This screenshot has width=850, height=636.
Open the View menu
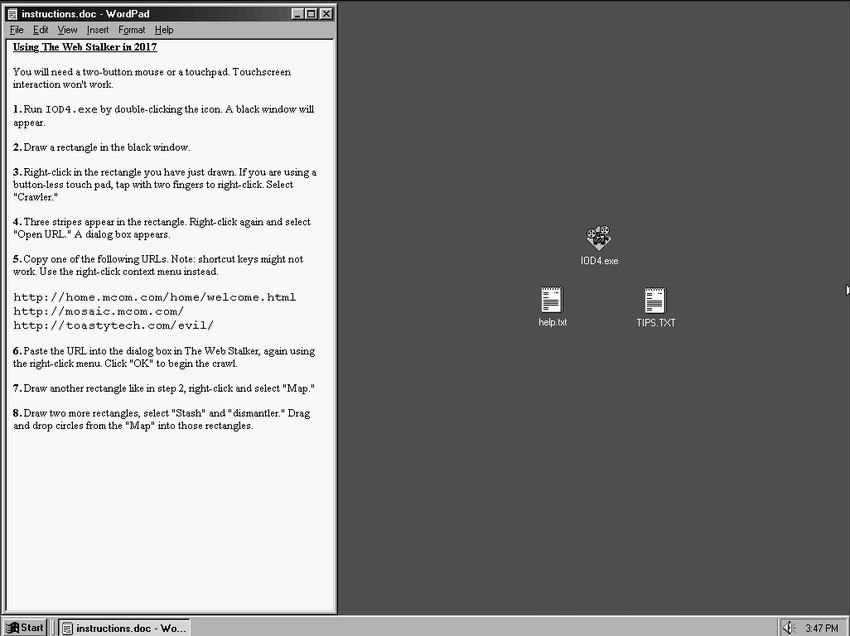pos(67,30)
